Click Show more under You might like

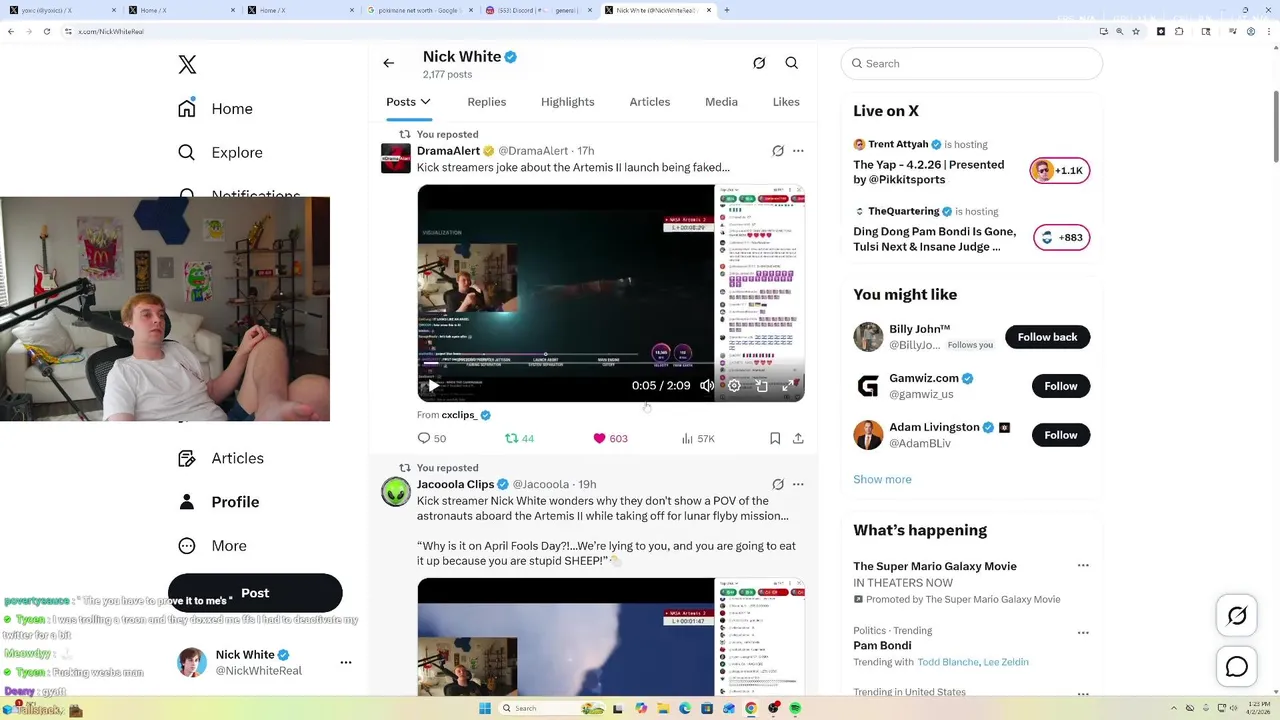[882, 479]
